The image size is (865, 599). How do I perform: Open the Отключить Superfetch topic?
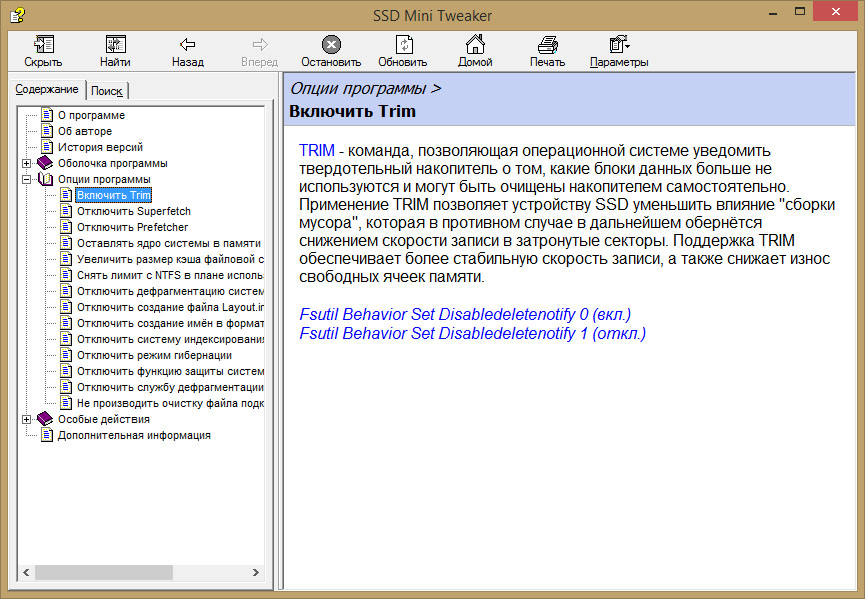tap(133, 211)
